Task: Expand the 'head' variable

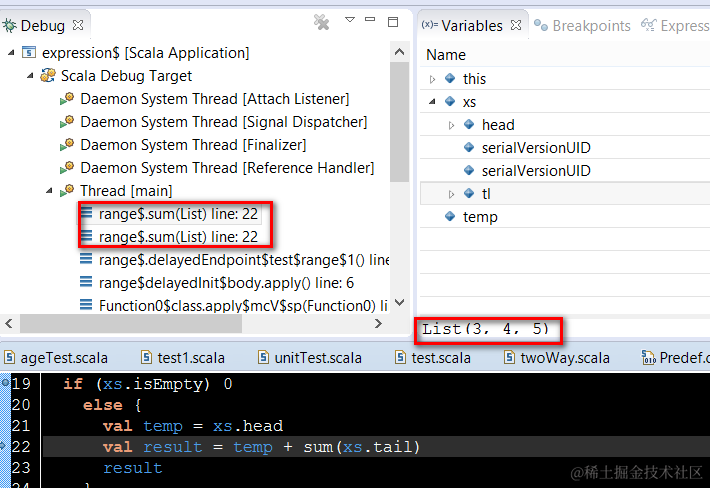Action: (x=451, y=125)
